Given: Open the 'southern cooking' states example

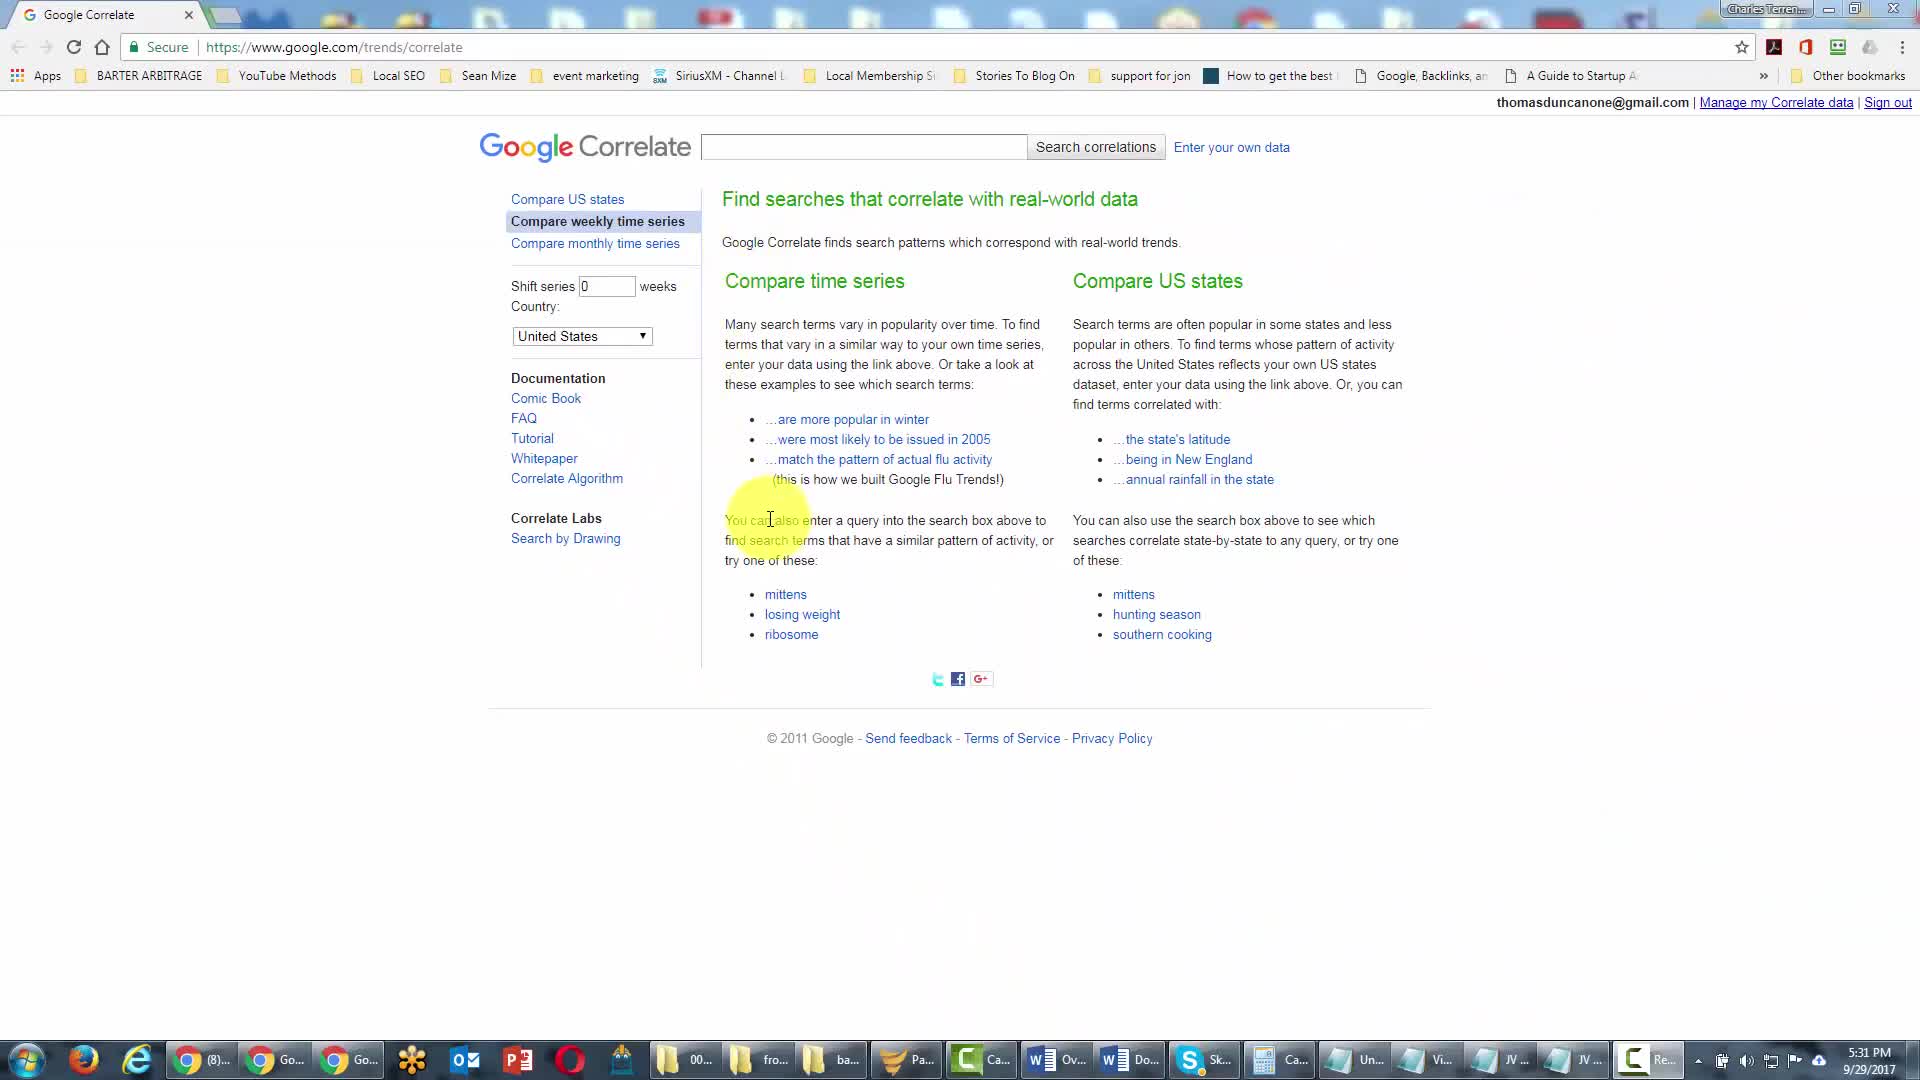Looking at the screenshot, I should click(1162, 635).
